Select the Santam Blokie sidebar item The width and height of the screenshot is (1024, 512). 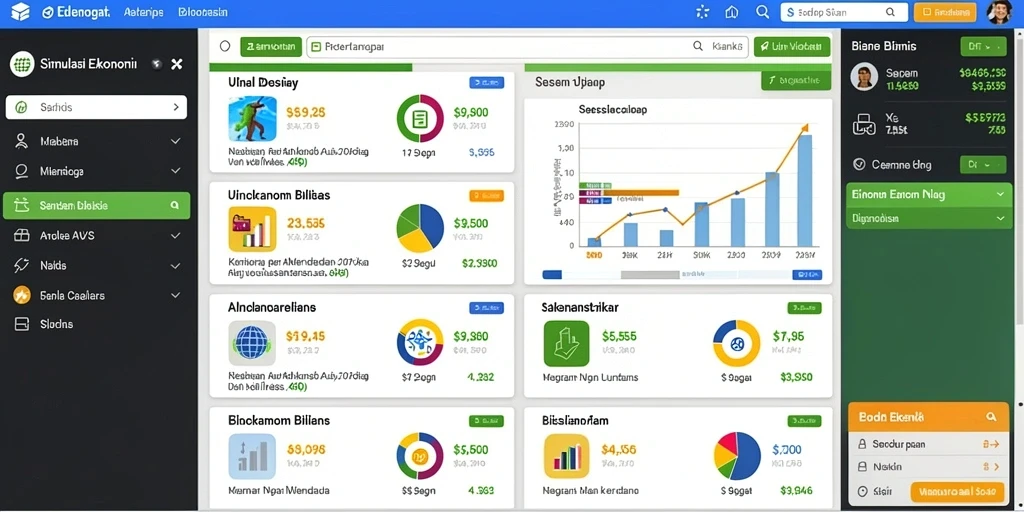[97, 205]
